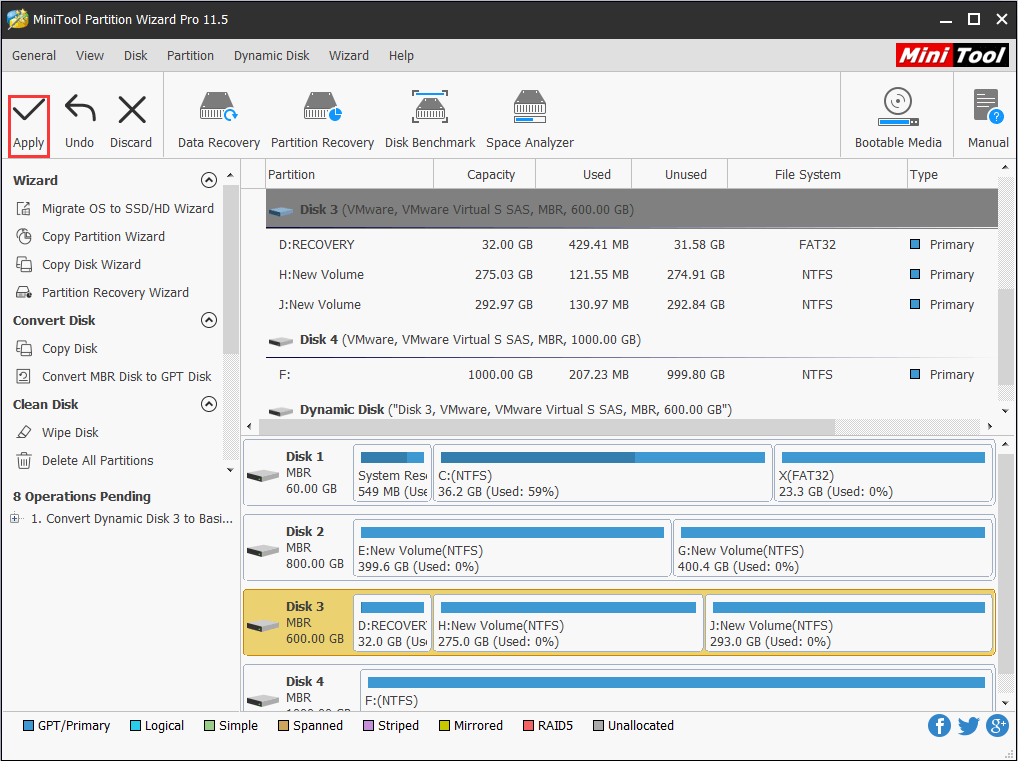Start the Copy Partition Wizard
Image resolution: width=1018 pixels, height=761 pixels.
click(x=91, y=236)
